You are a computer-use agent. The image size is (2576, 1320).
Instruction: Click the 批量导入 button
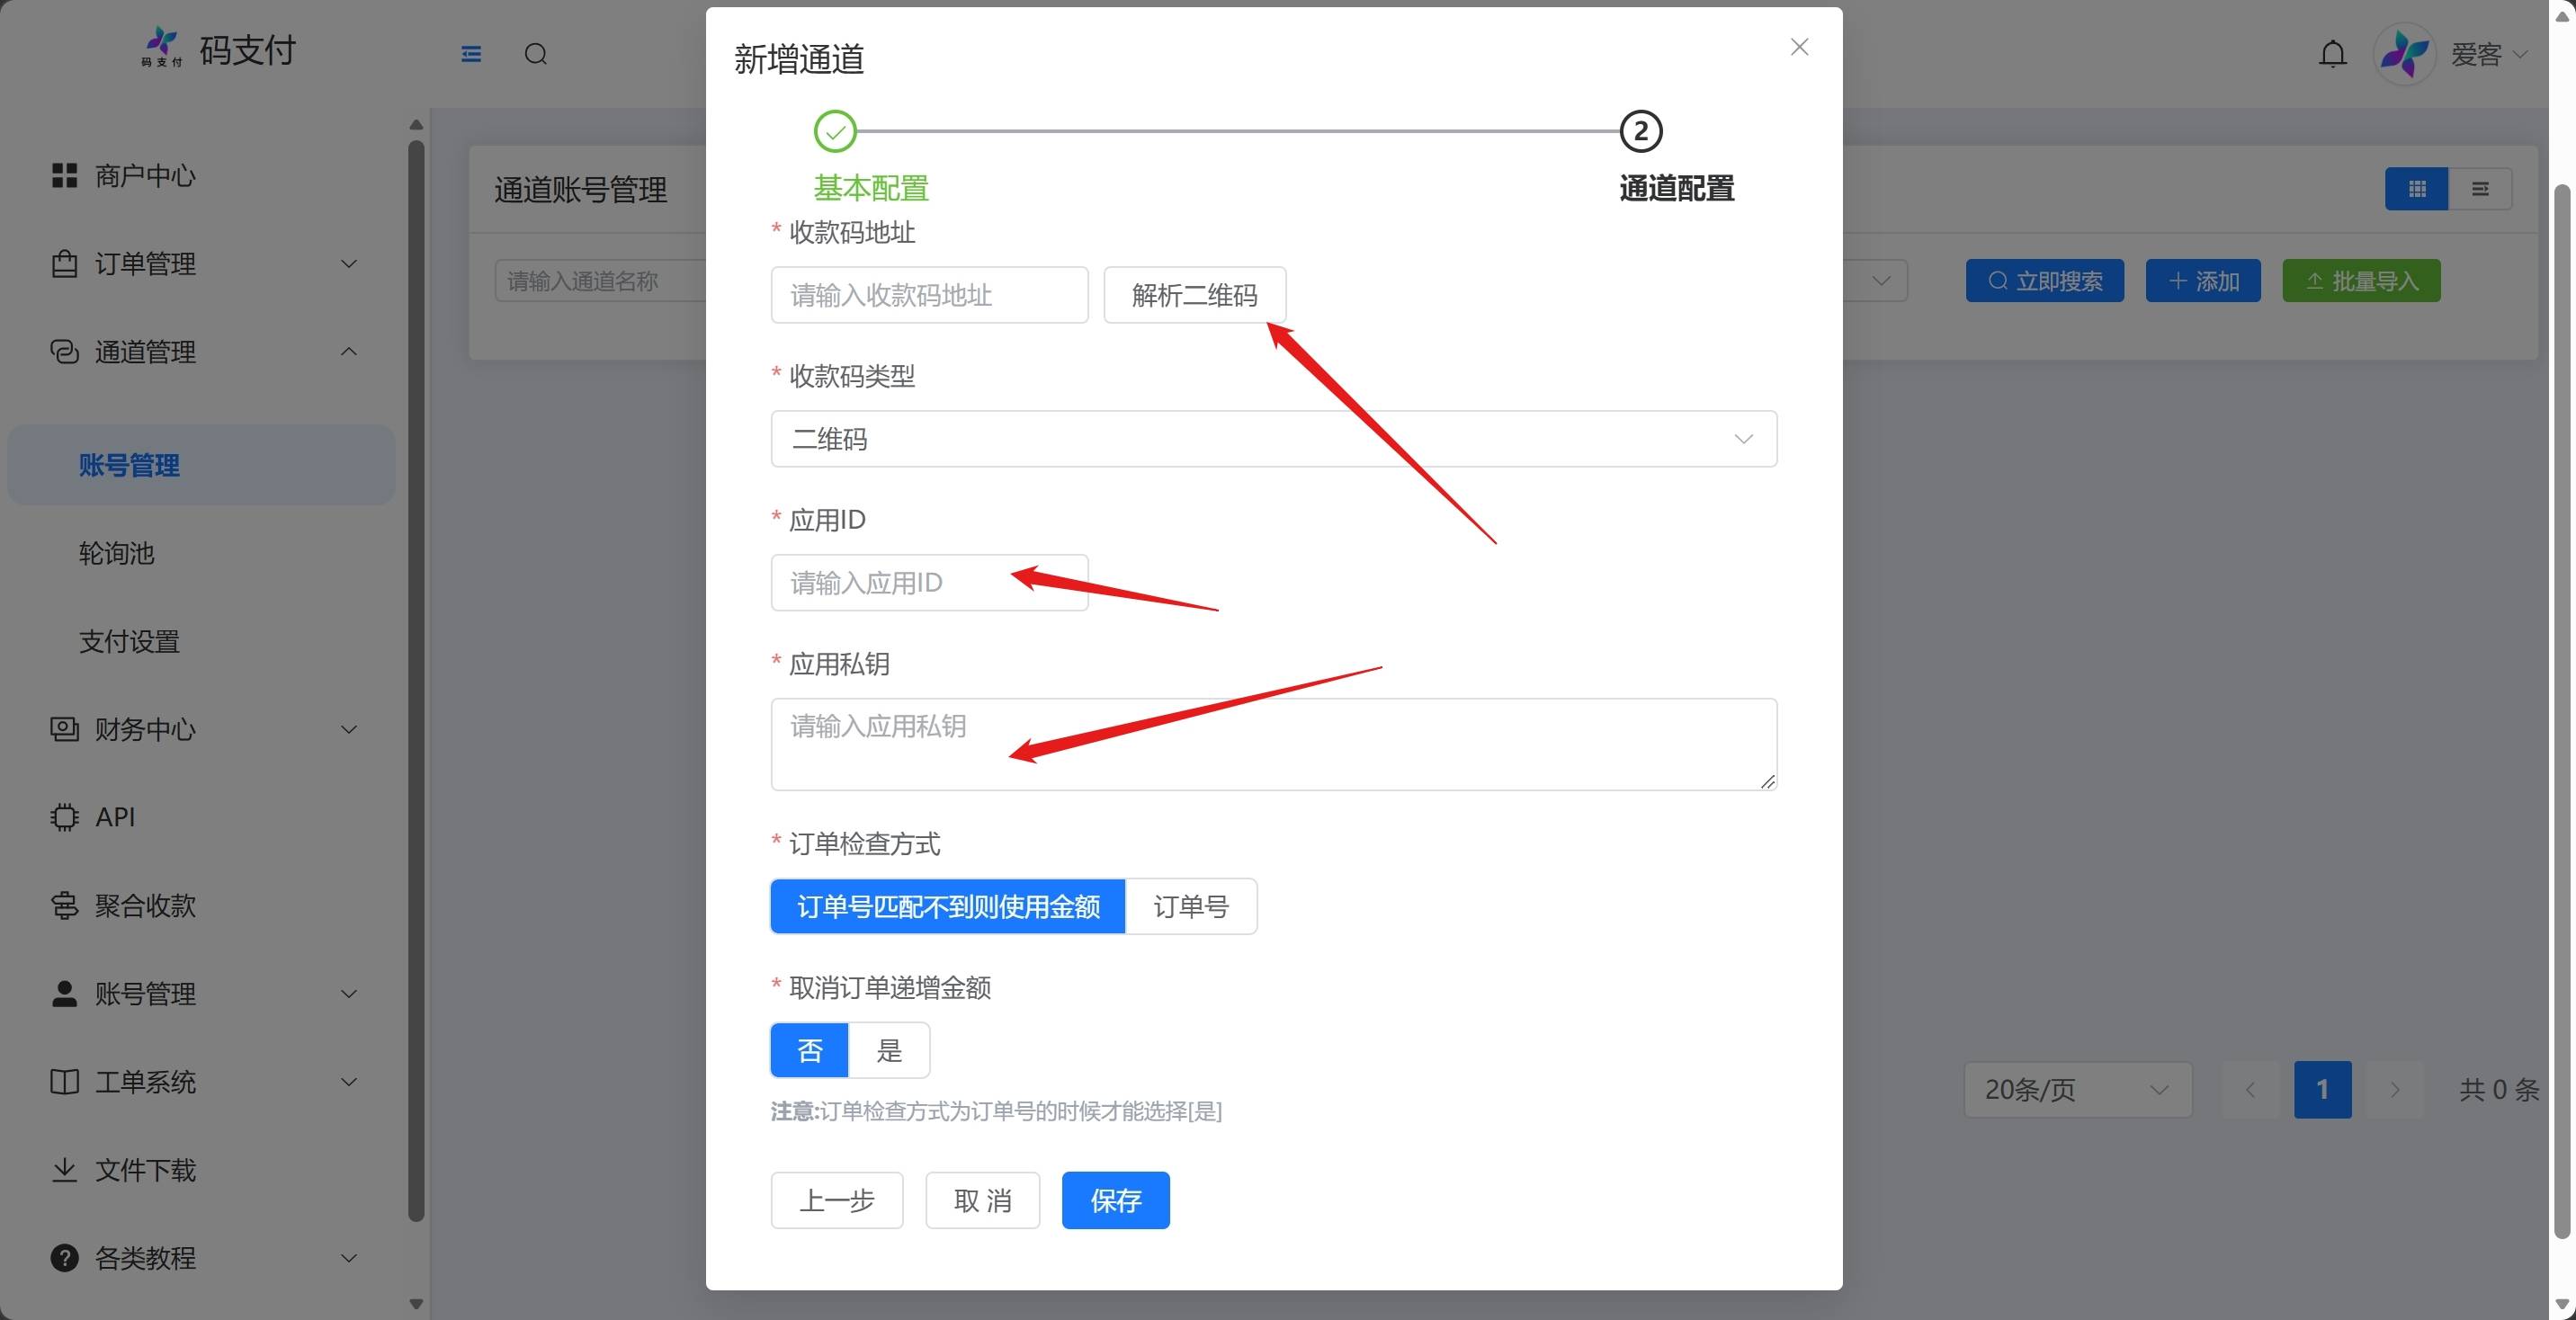(2361, 281)
